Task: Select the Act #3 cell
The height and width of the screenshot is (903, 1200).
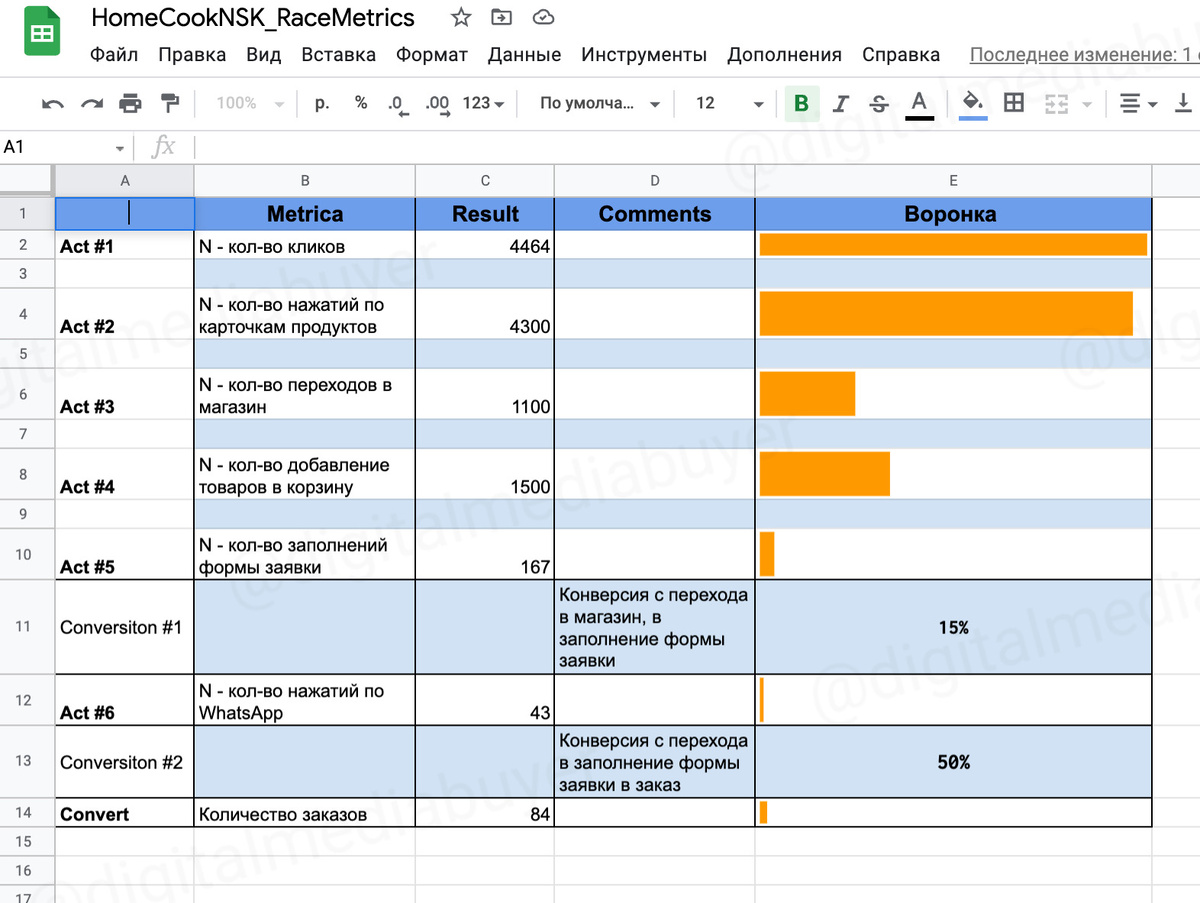Action: point(124,394)
